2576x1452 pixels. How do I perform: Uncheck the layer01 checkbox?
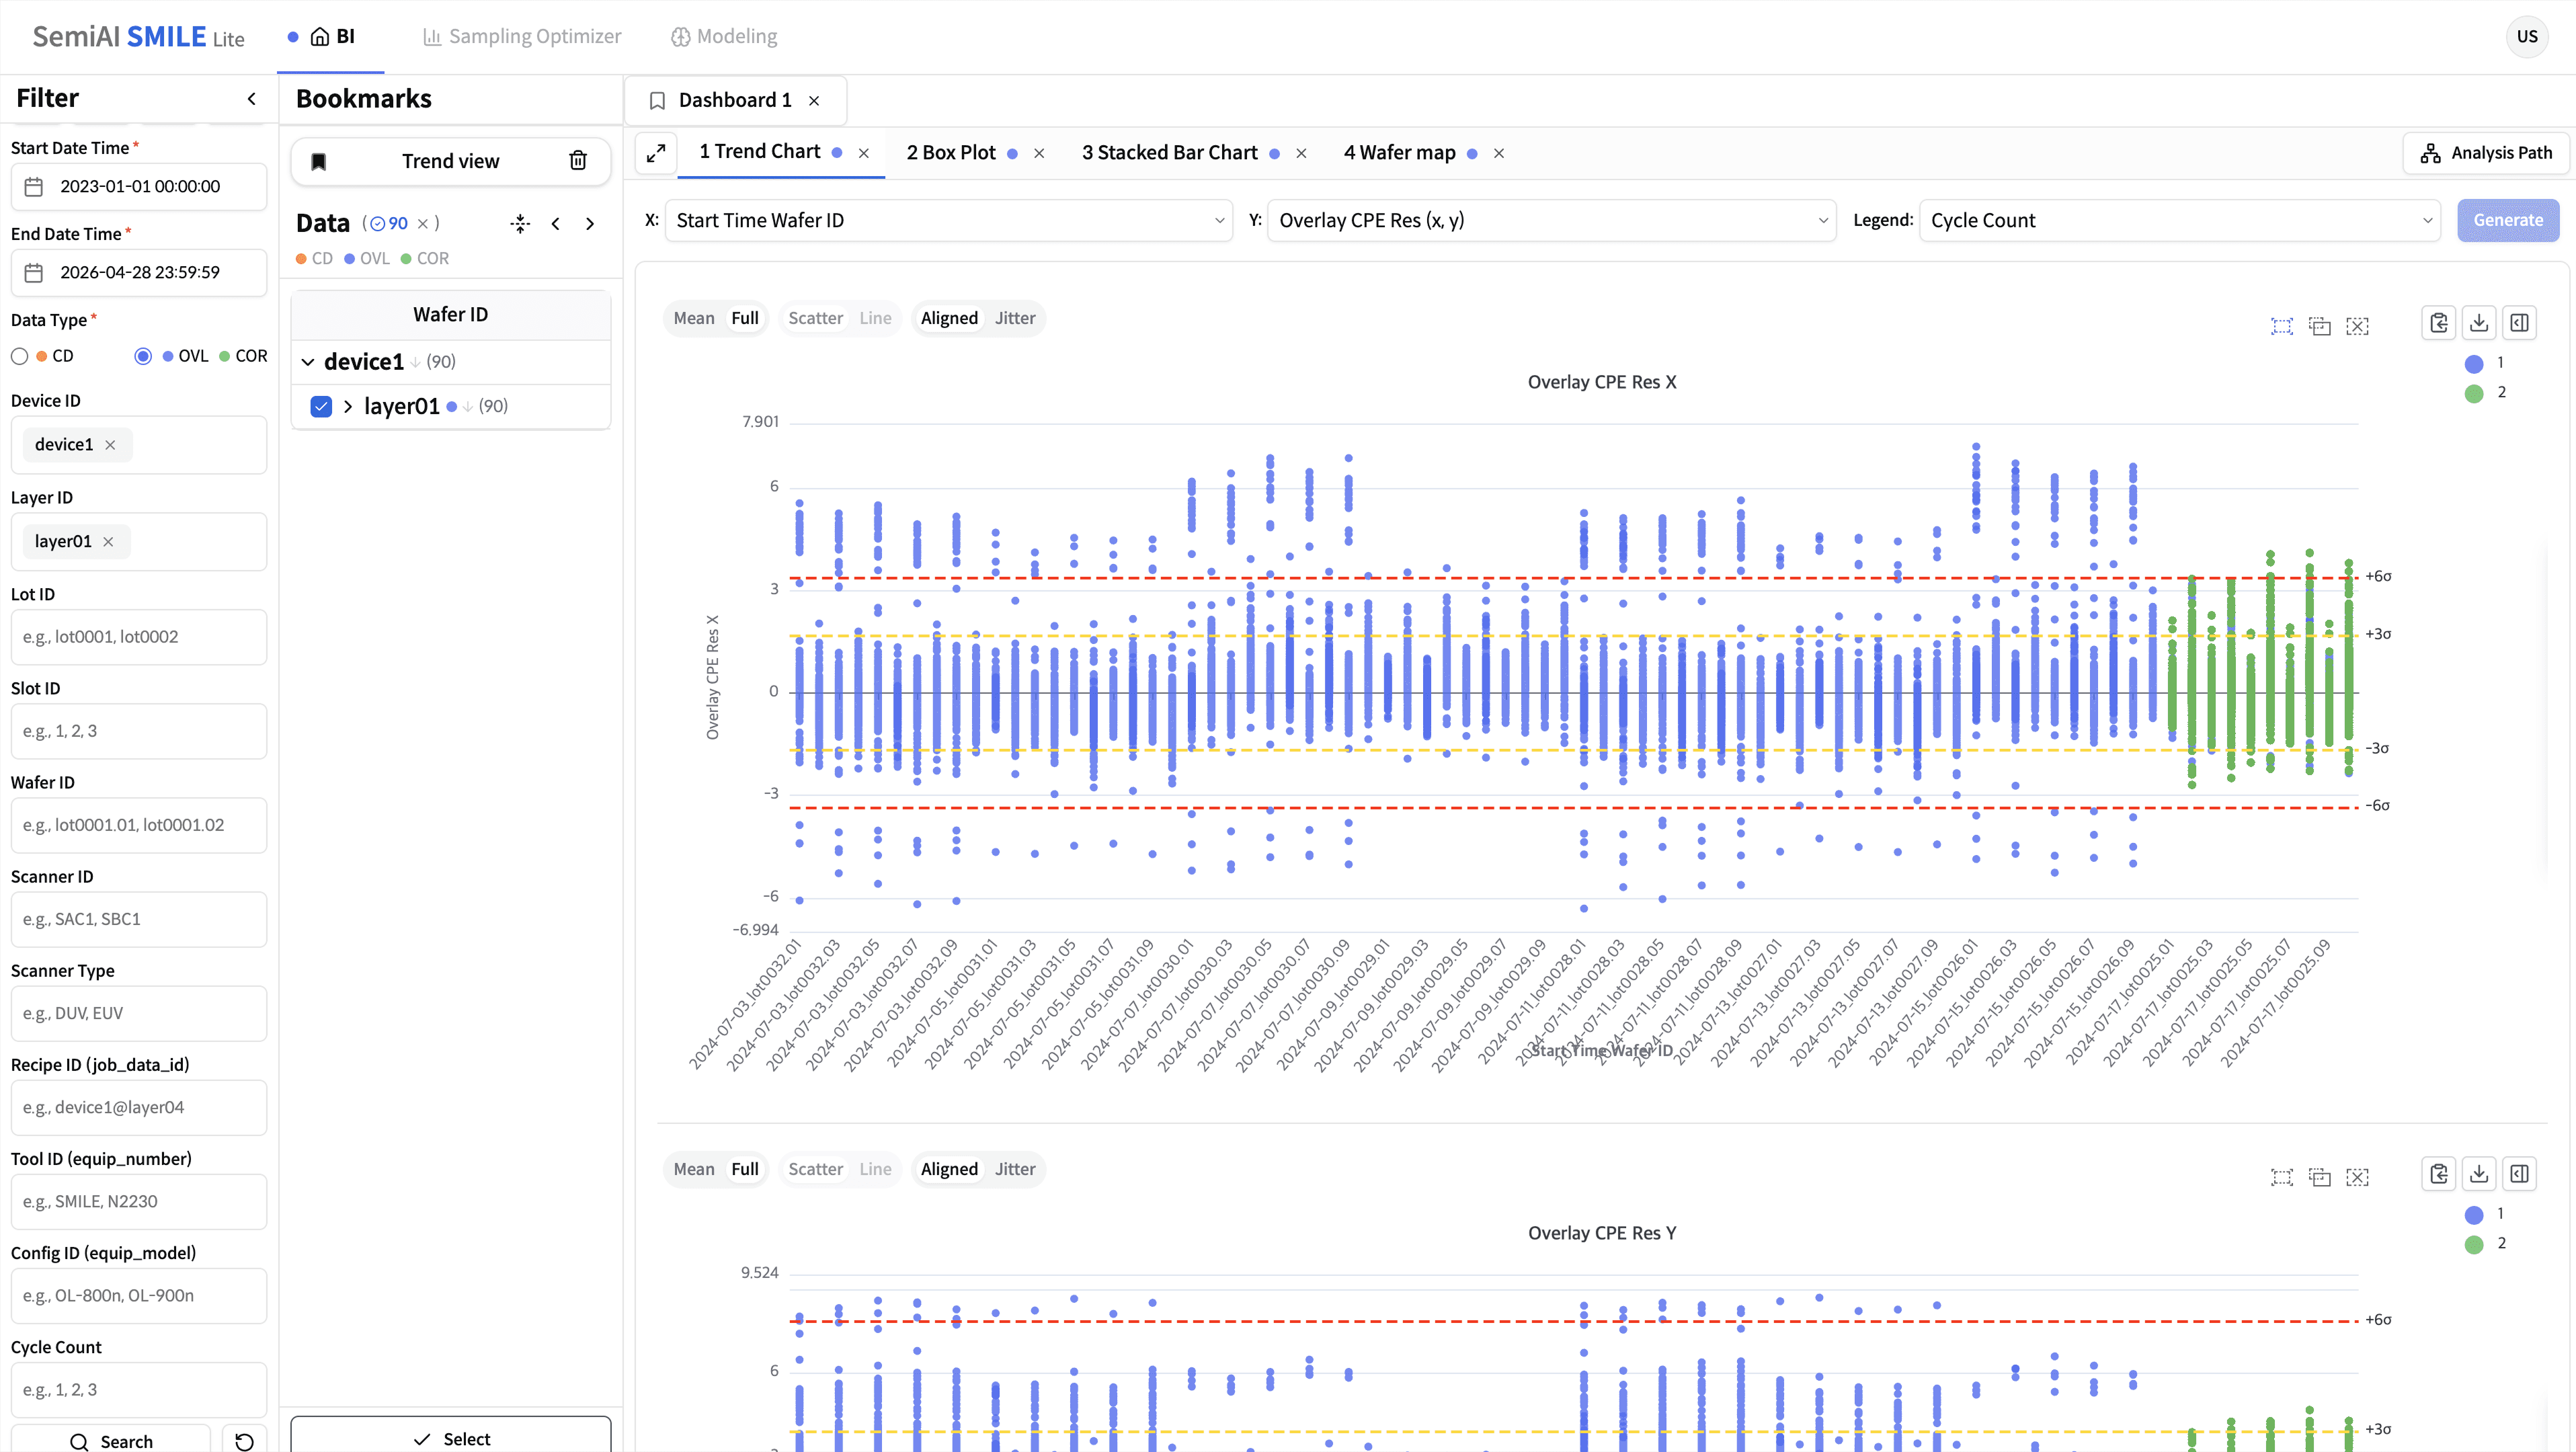(321, 406)
